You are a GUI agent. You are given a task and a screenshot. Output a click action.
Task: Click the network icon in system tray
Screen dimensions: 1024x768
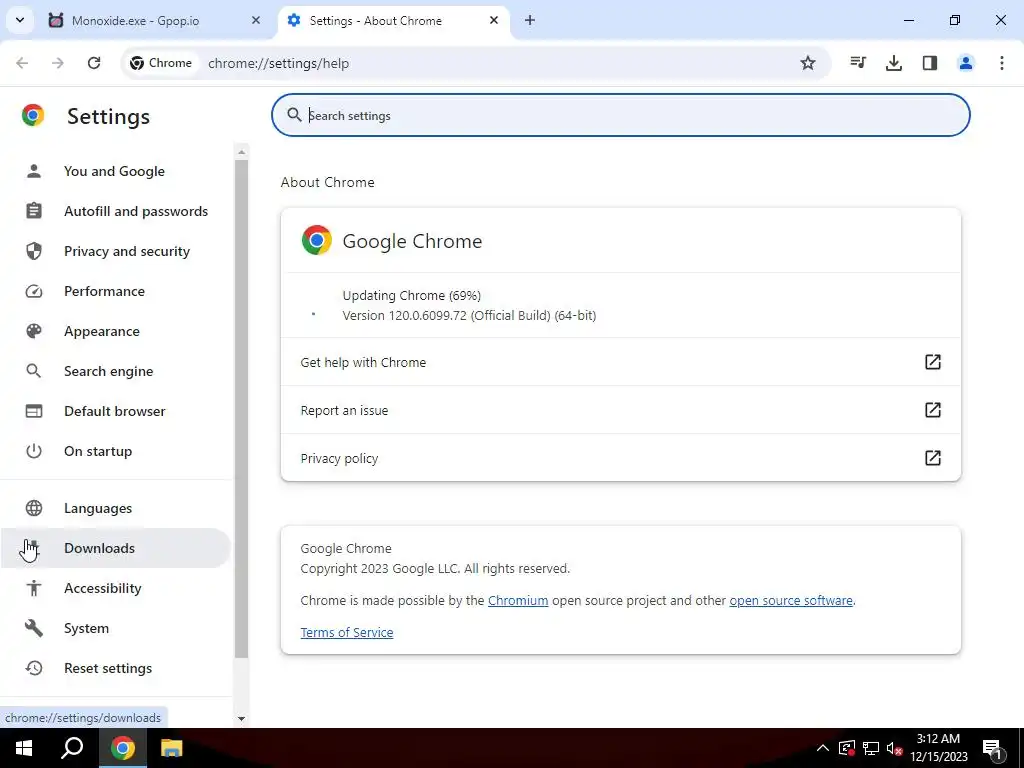point(871,748)
